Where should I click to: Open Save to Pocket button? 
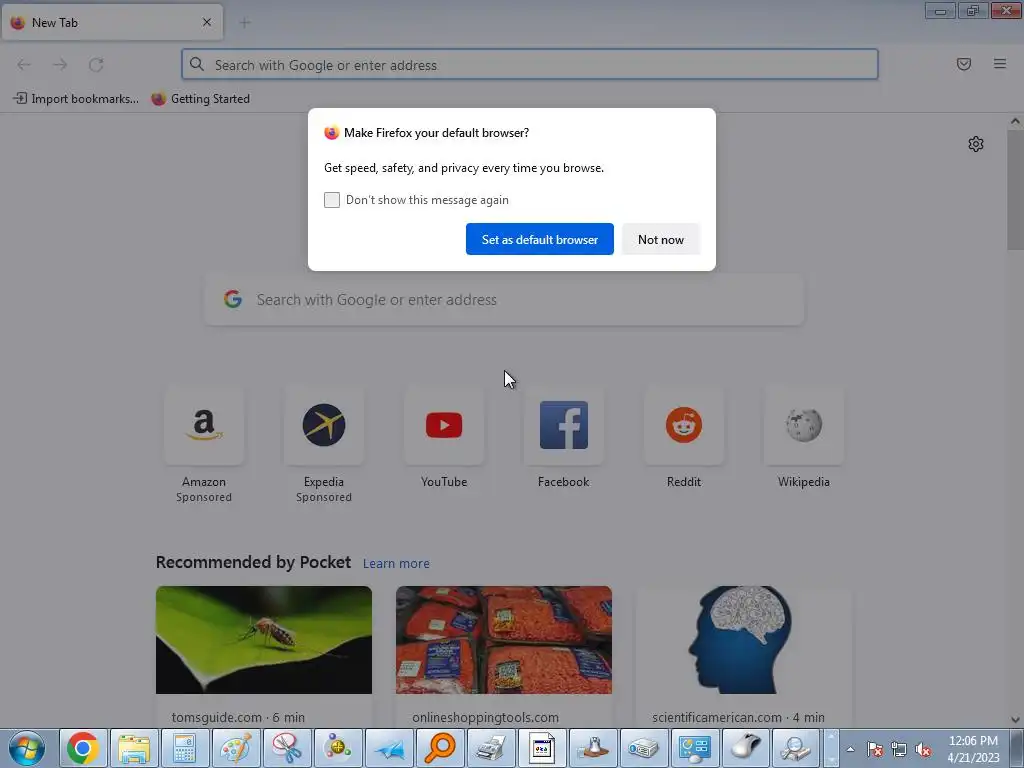pyautogui.click(x=964, y=64)
